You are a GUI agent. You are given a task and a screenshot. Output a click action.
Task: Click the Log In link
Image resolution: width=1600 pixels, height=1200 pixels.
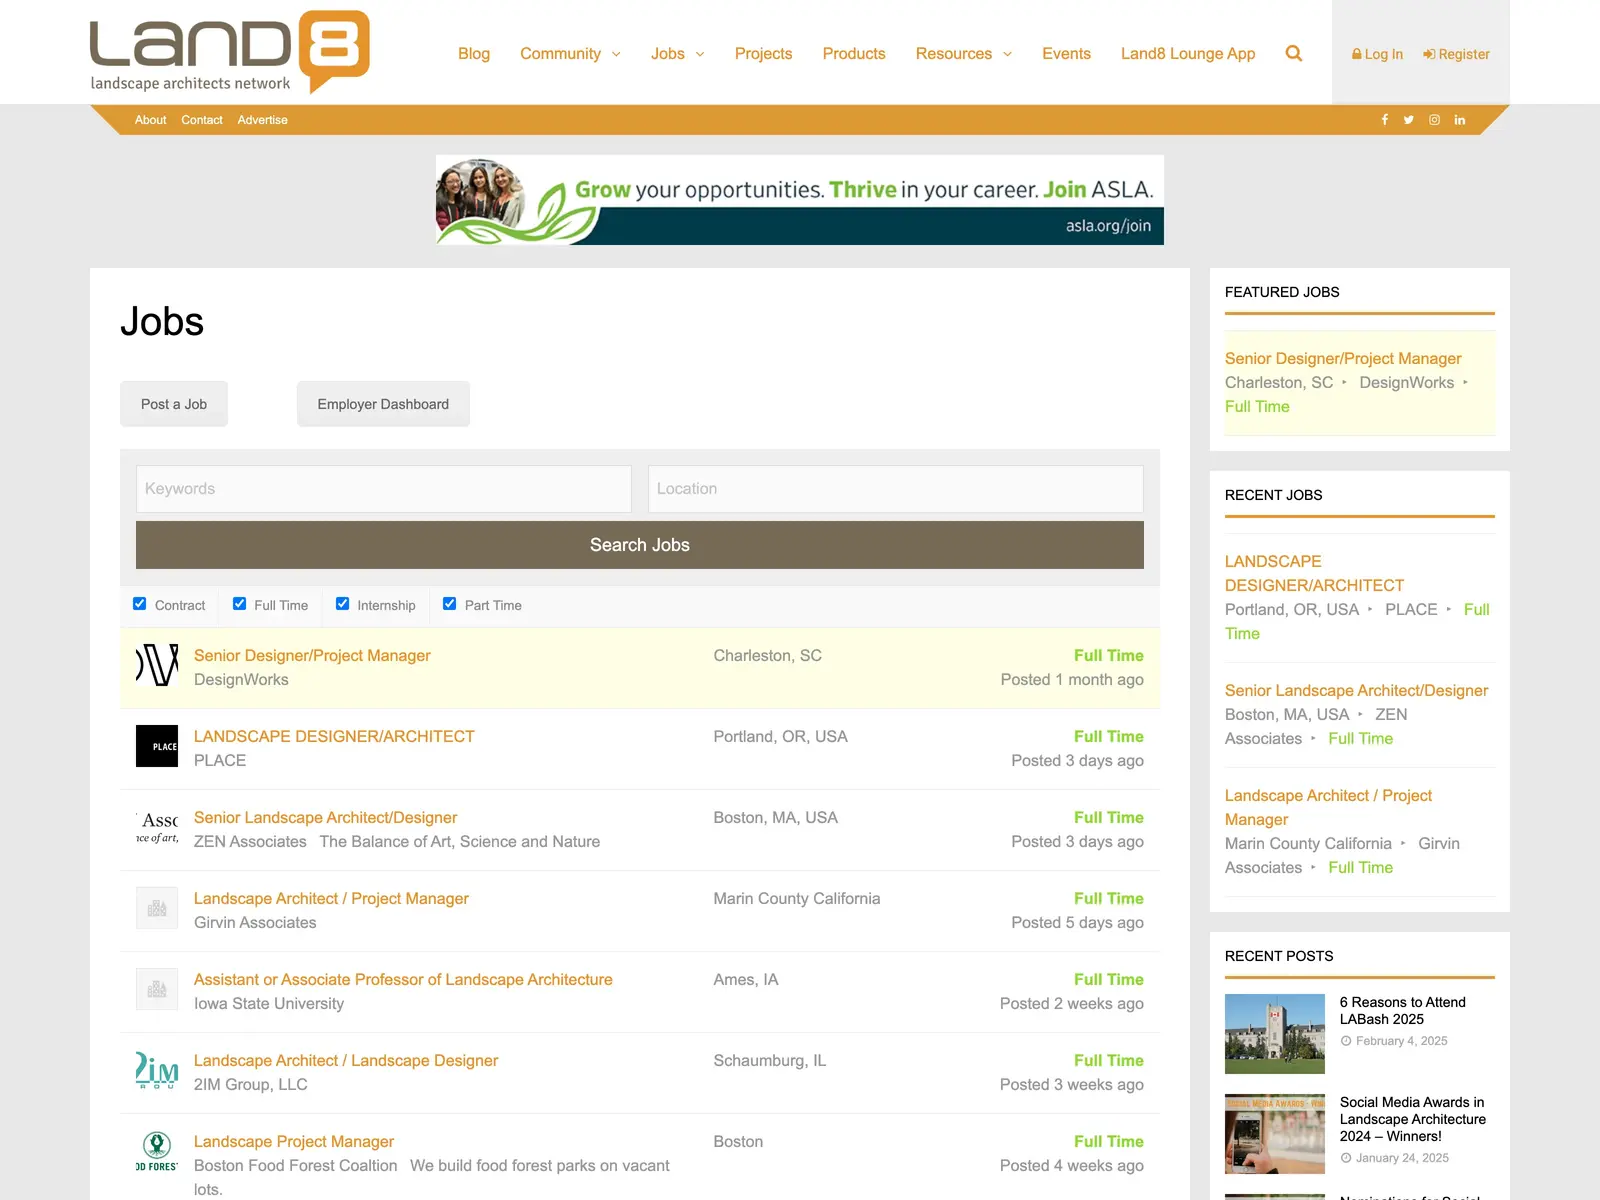[1377, 55]
